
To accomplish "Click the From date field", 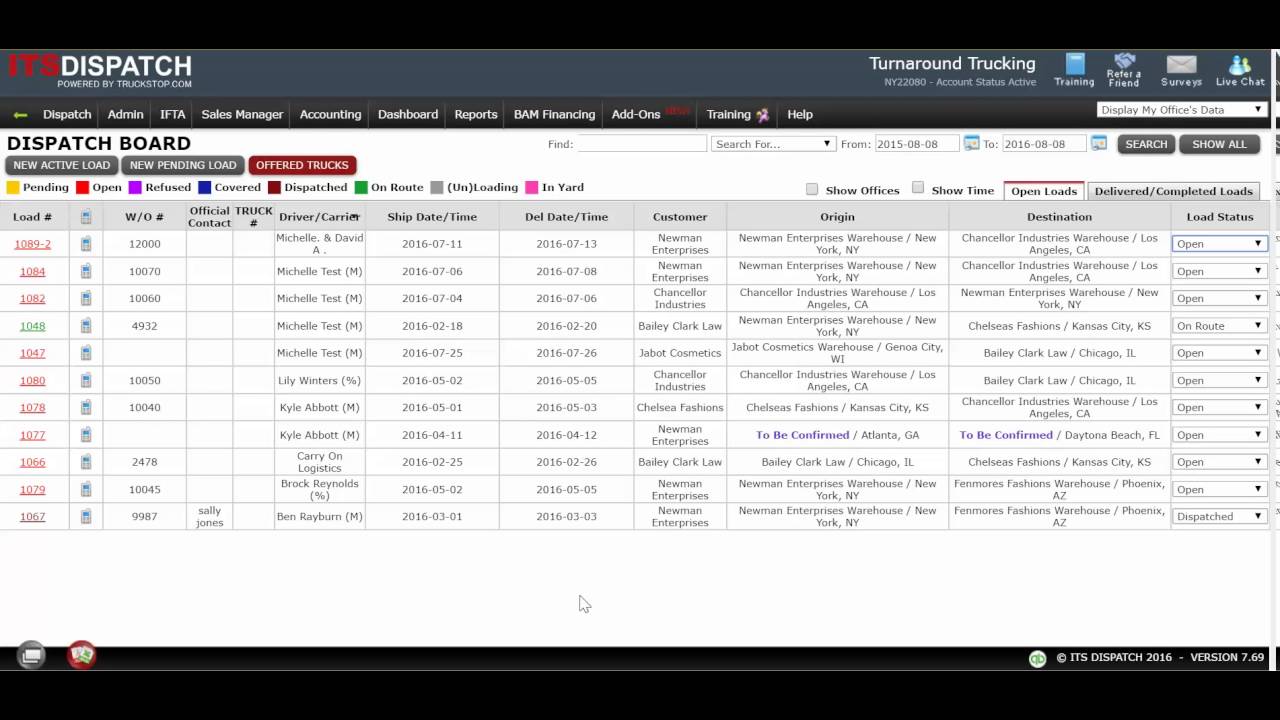I will (x=917, y=144).
